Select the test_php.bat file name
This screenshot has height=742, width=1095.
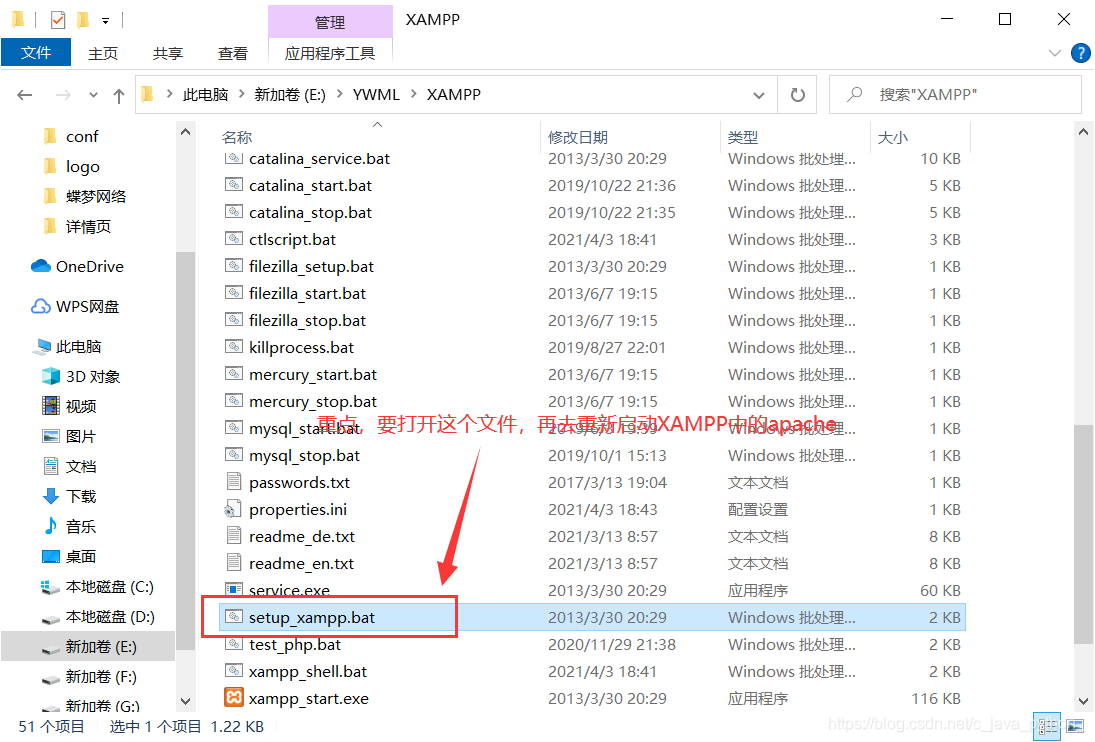click(x=295, y=644)
